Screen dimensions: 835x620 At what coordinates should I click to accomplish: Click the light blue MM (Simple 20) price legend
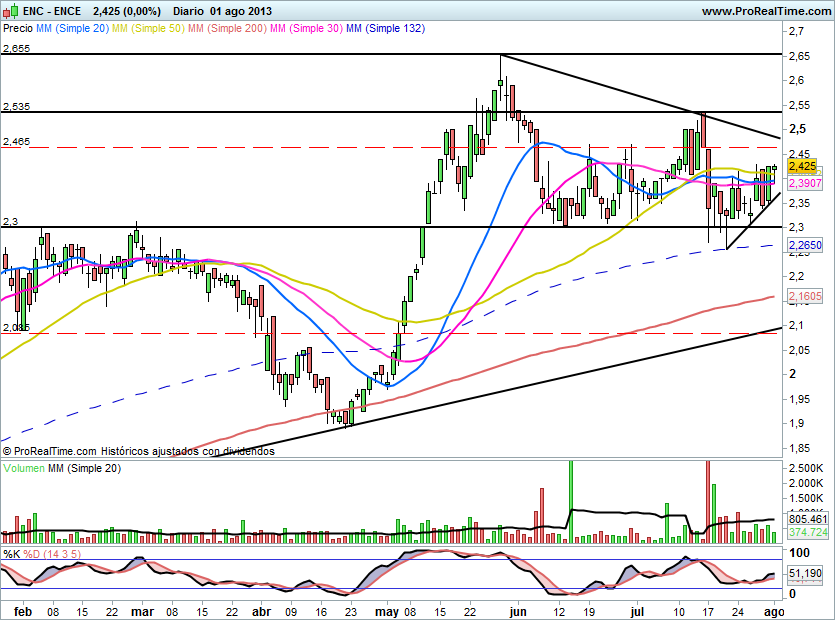72,28
